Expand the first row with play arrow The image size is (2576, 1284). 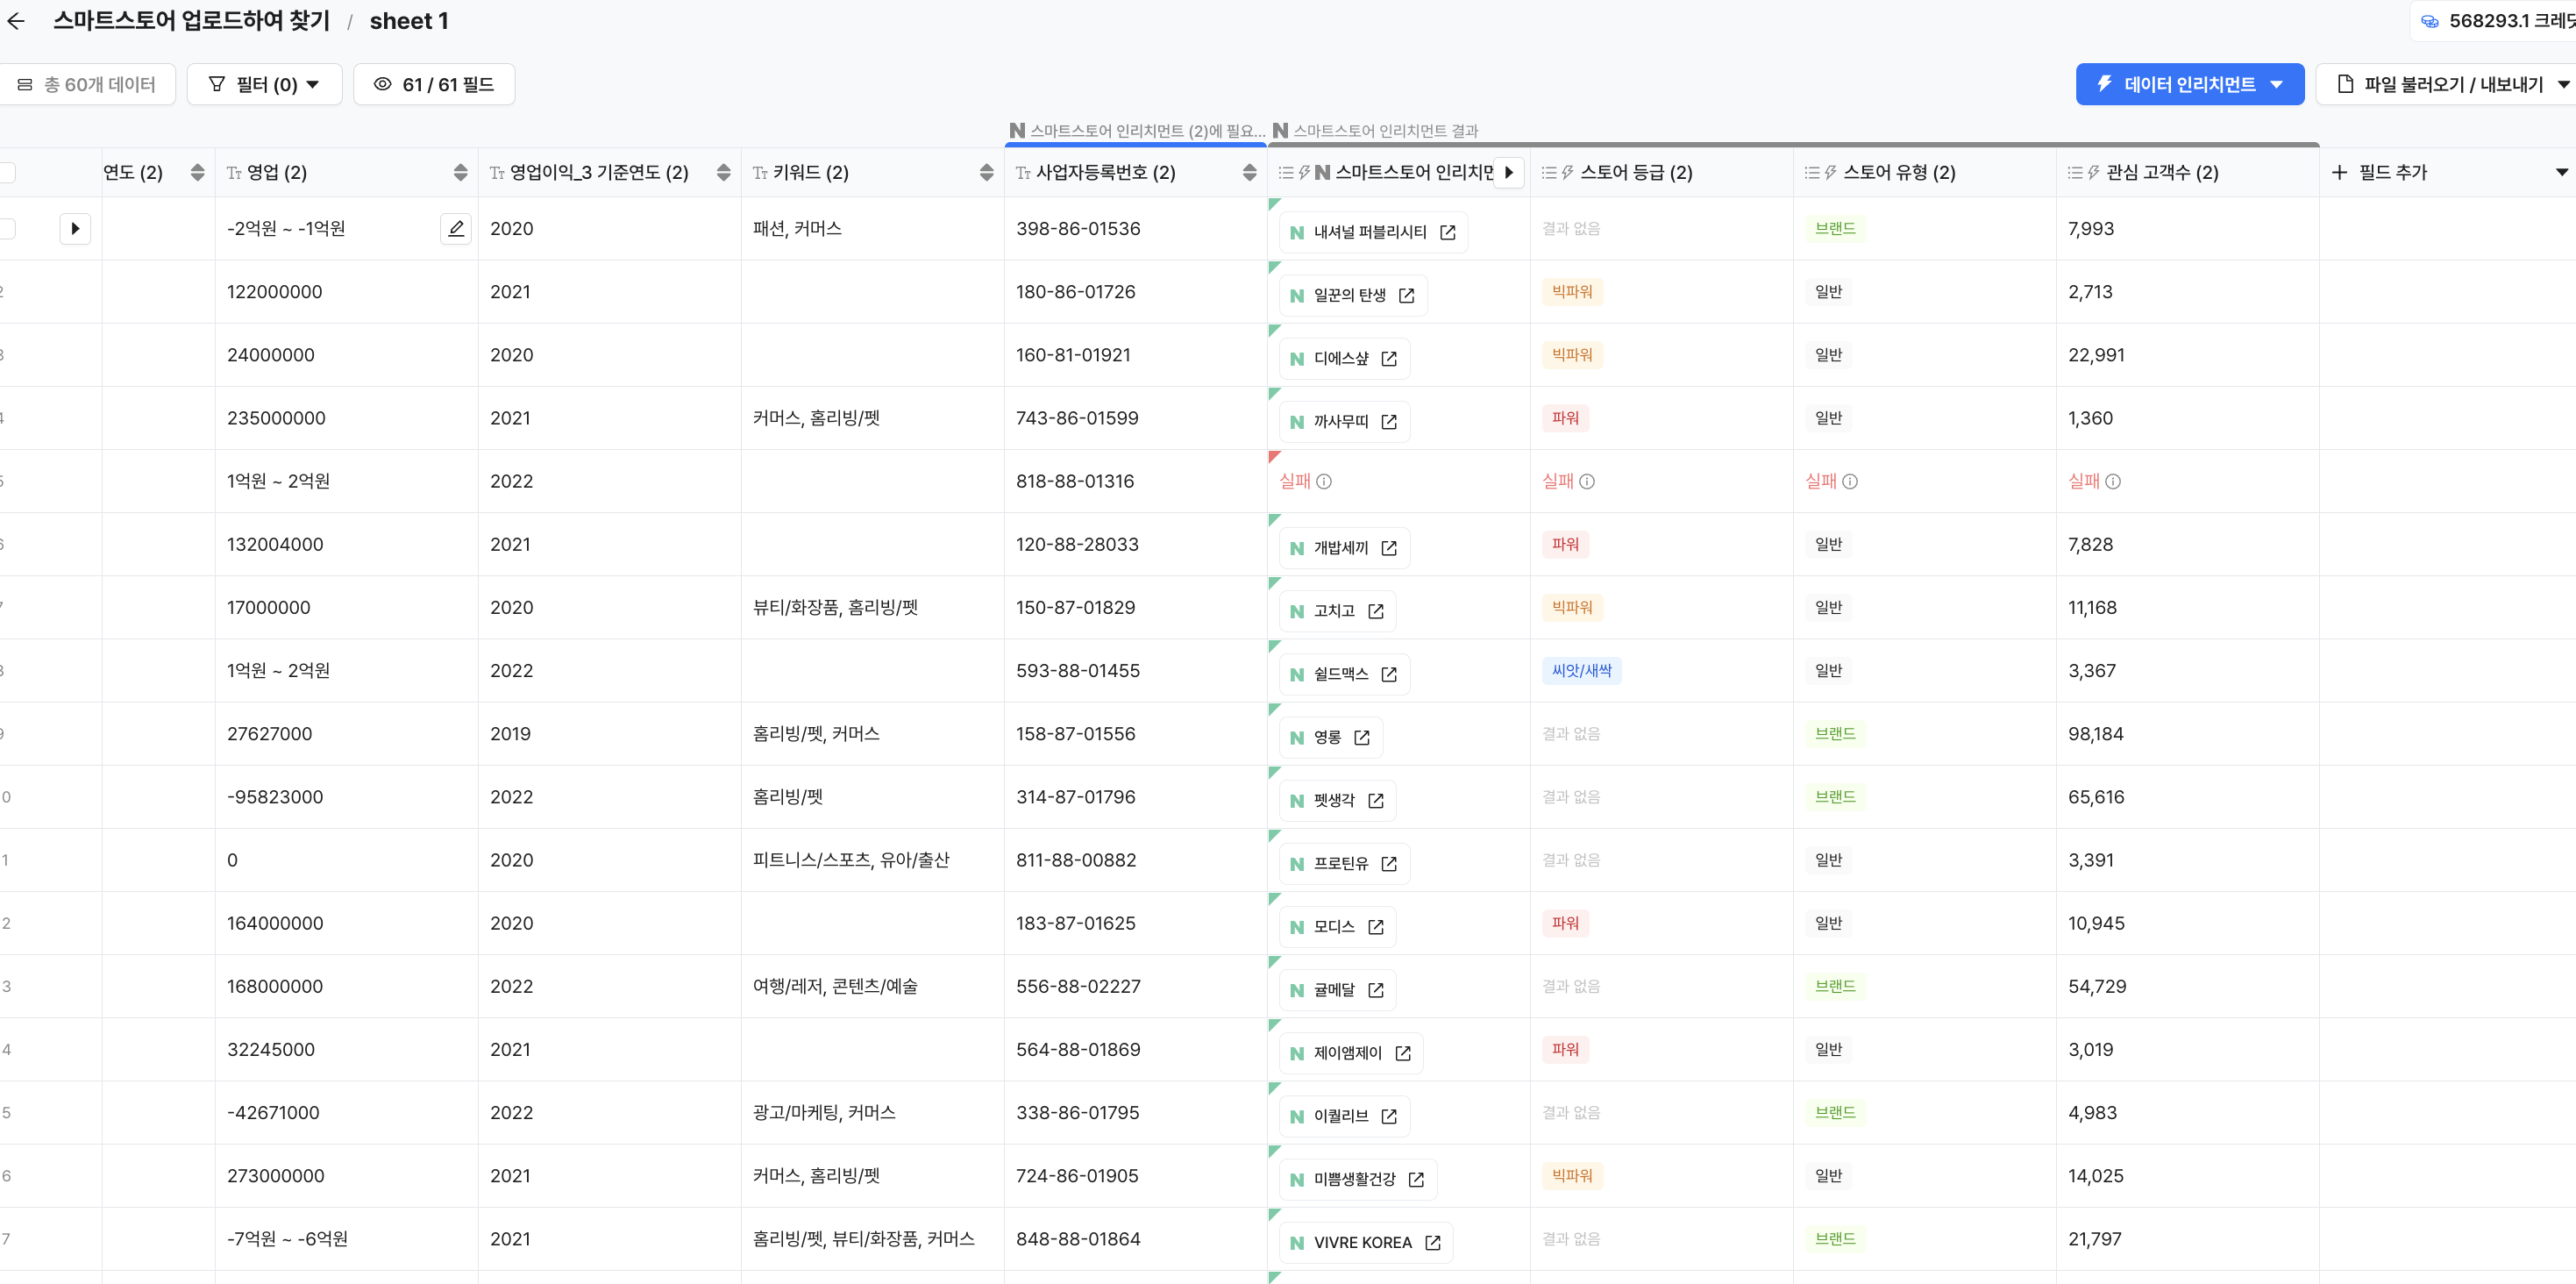[75, 229]
